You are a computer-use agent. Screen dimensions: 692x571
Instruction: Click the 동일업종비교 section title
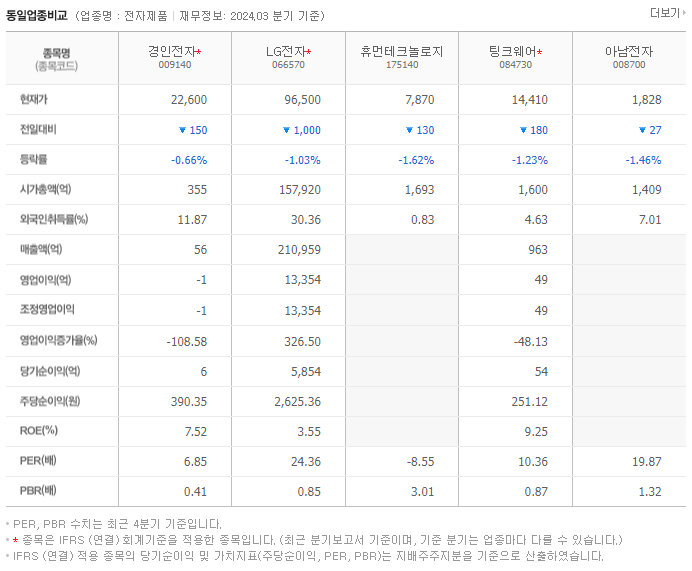point(37,15)
